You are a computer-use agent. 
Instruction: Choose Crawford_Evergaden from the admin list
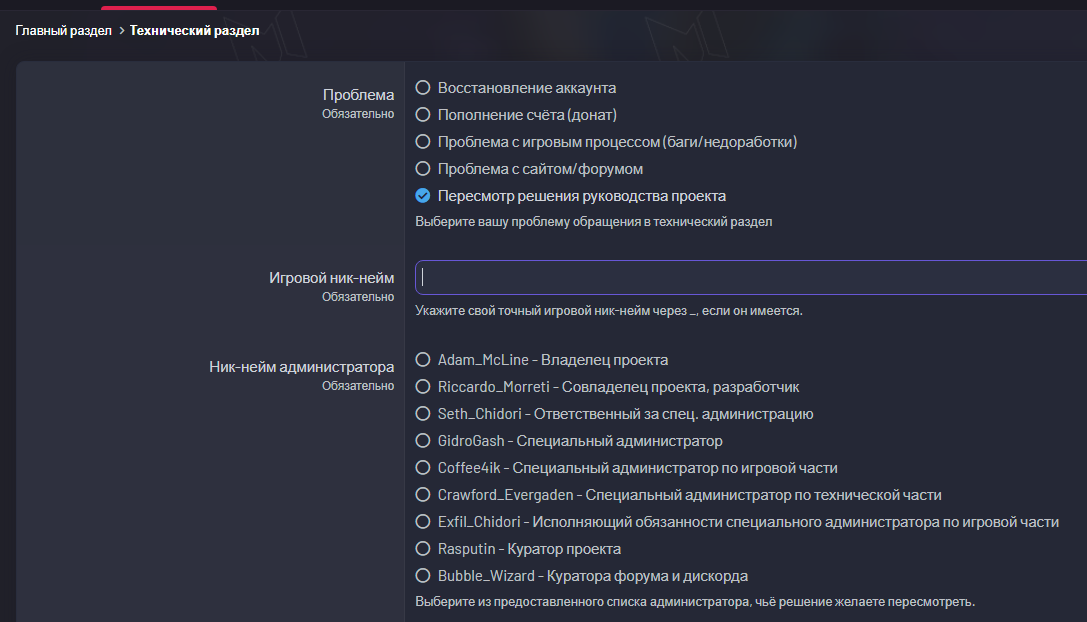pyautogui.click(x=423, y=495)
